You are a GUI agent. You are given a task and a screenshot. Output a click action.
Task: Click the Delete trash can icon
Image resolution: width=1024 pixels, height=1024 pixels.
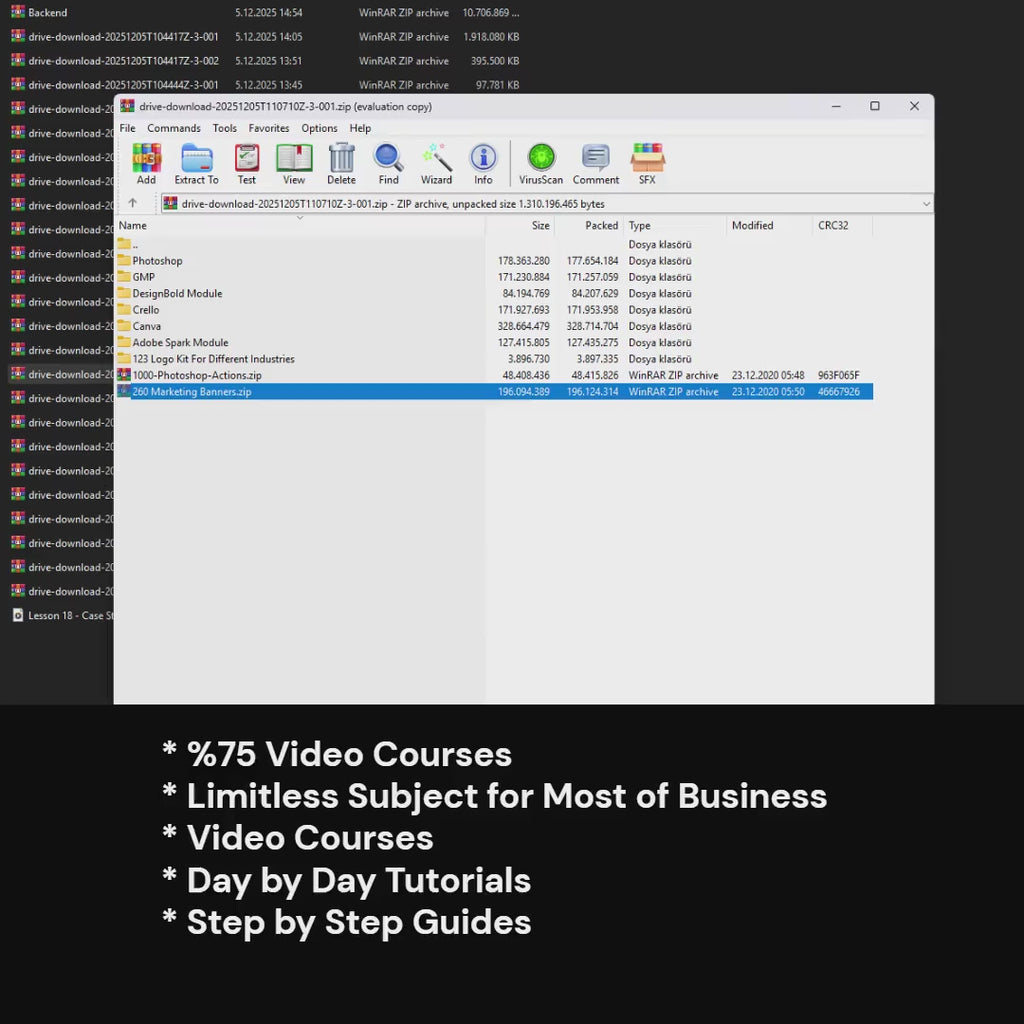pos(342,164)
